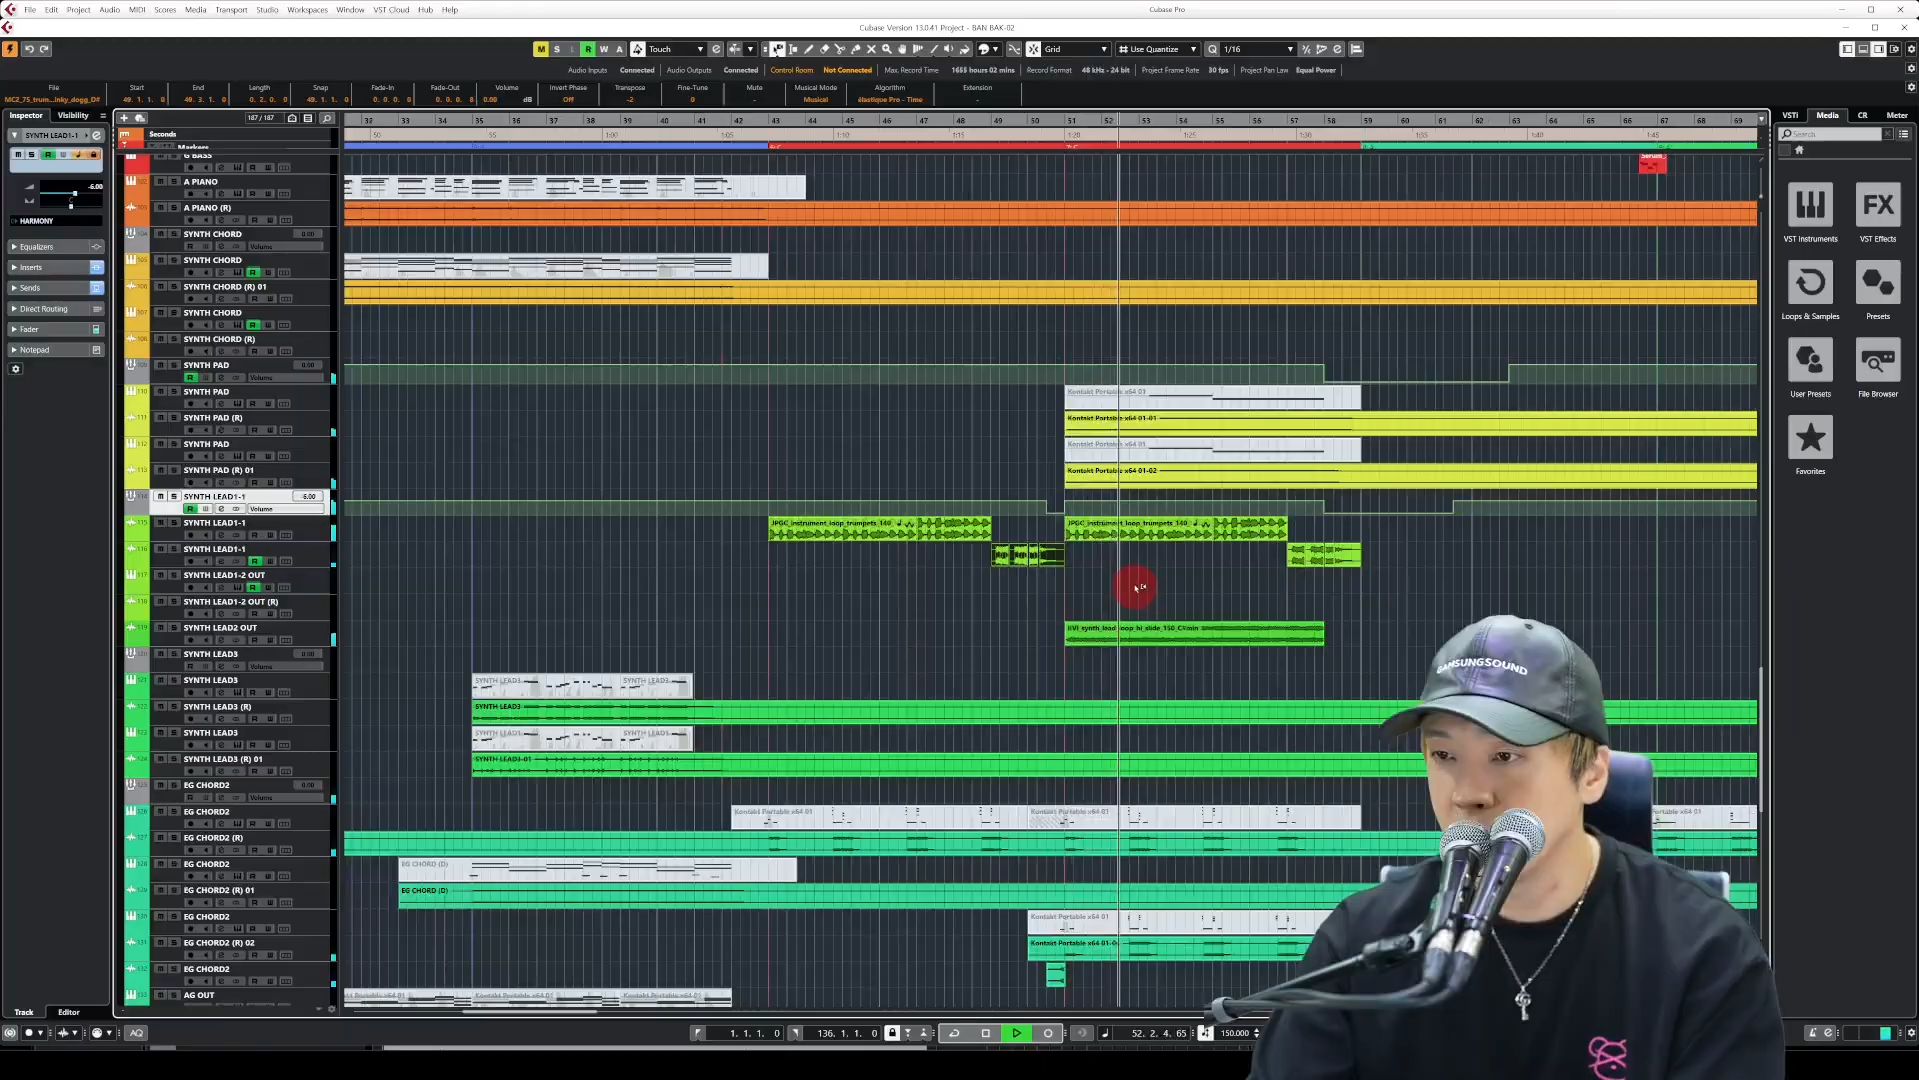Expand the Direct Routing section

(56, 309)
